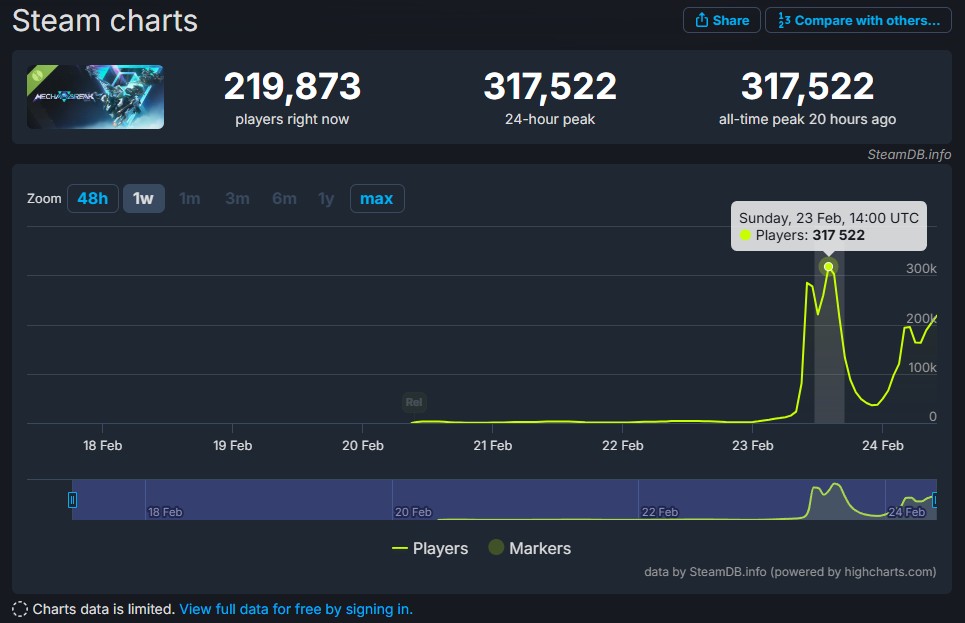Screen dimensions: 965x623
Task: Click the all-time peak 20 hours ago text
Action: (x=807, y=119)
